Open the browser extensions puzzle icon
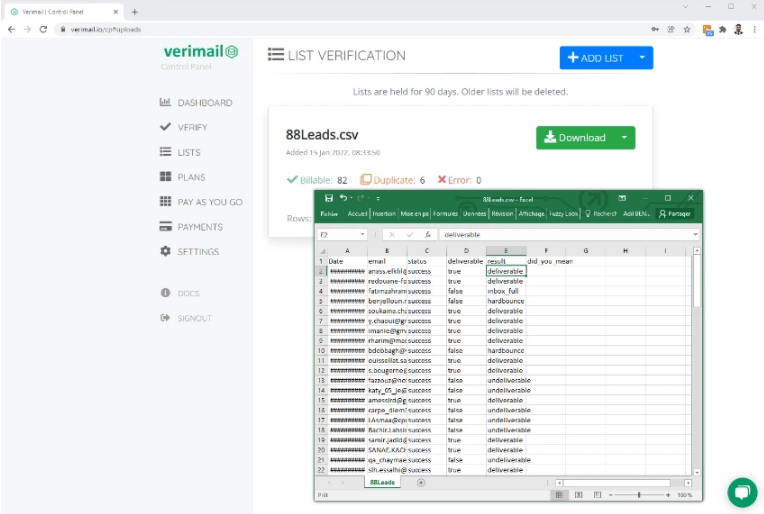 click(723, 29)
